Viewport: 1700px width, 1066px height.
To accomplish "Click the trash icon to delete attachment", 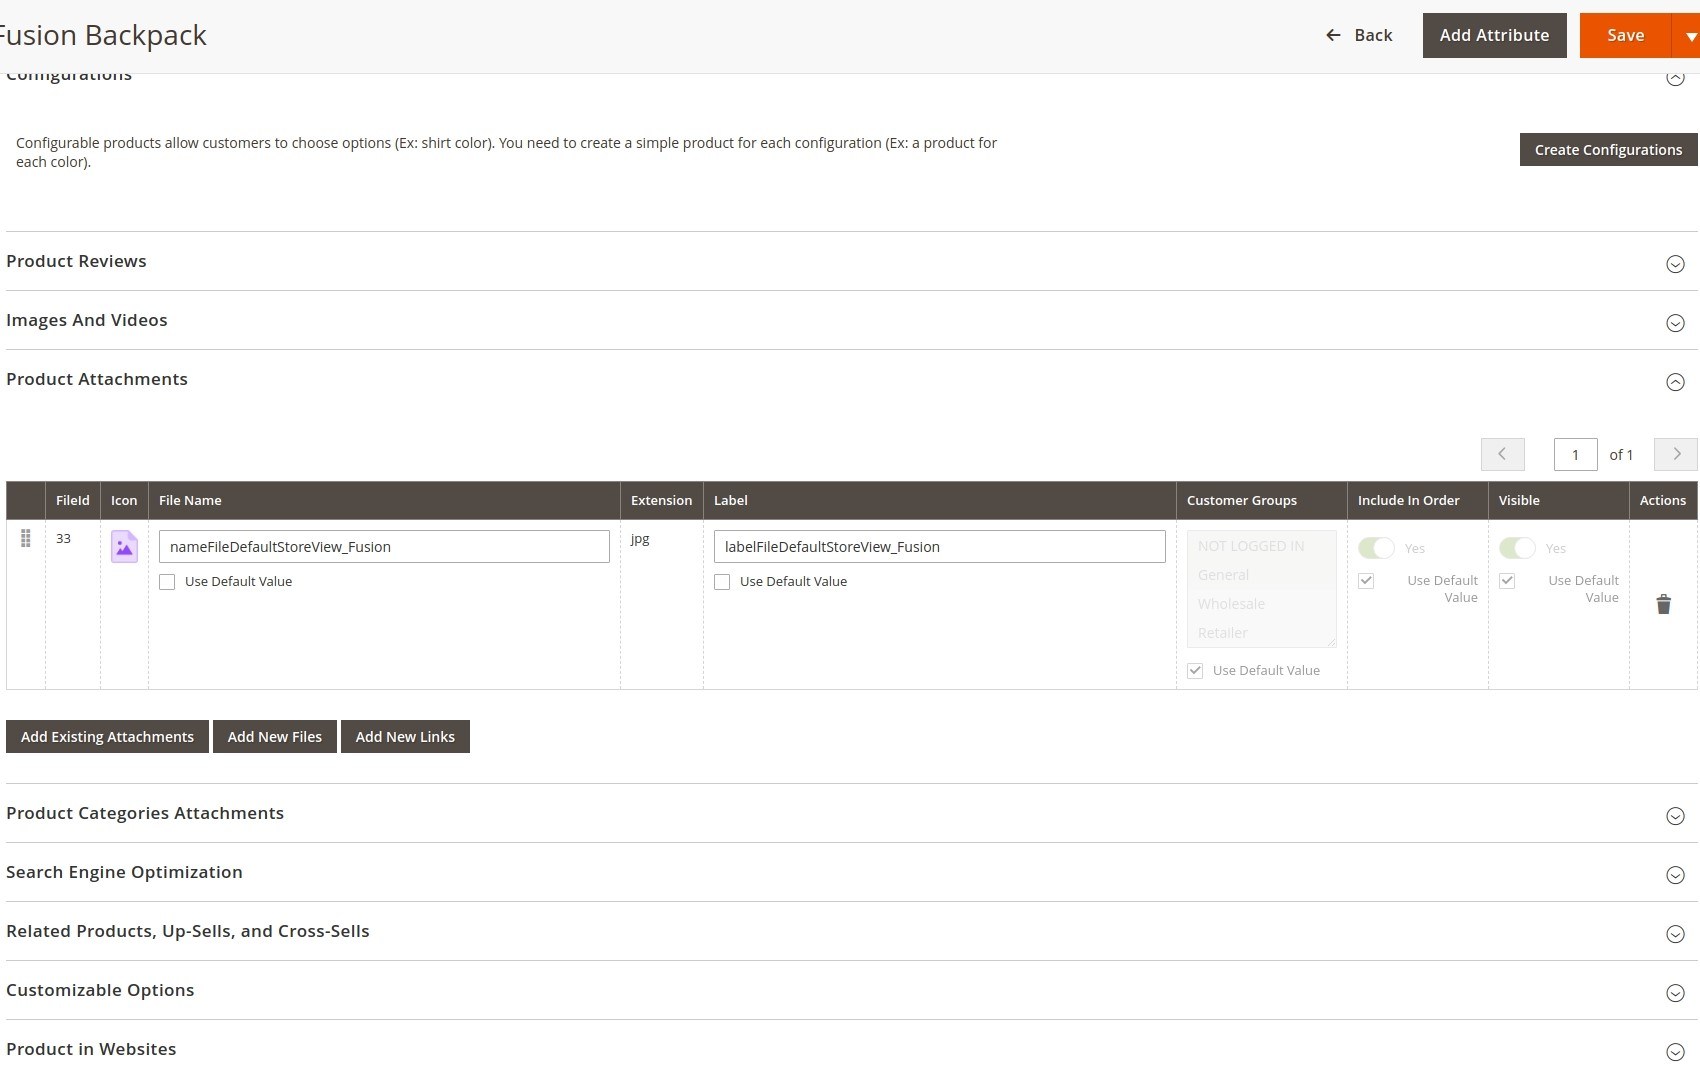I will [1663, 604].
